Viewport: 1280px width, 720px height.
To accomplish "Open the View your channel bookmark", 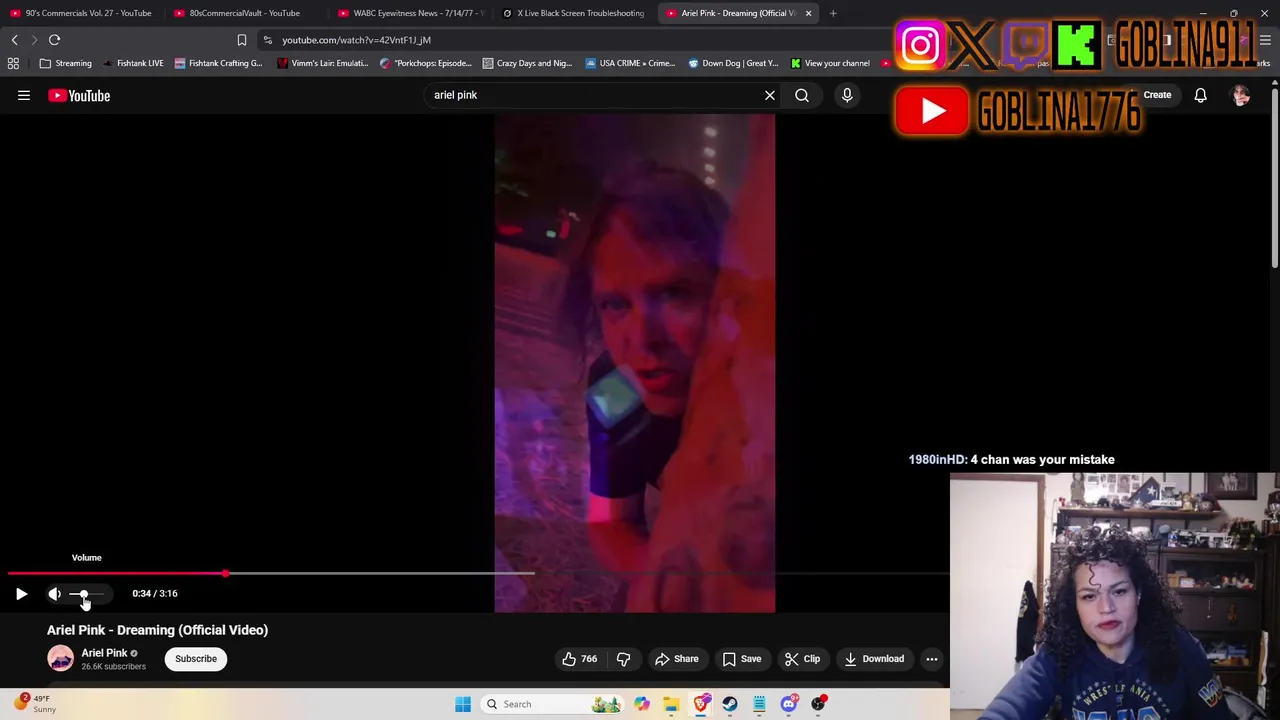I will (829, 63).
